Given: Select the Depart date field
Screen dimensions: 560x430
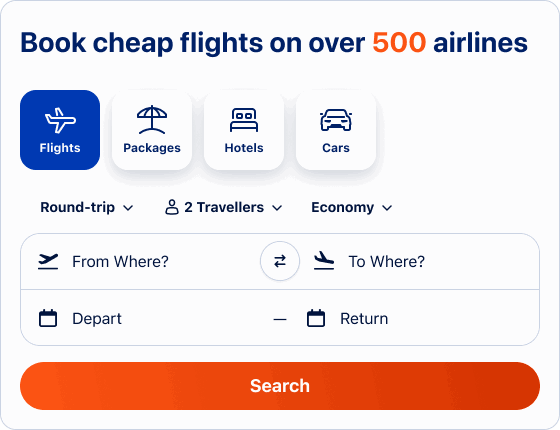Looking at the screenshot, I should click(x=146, y=318).
